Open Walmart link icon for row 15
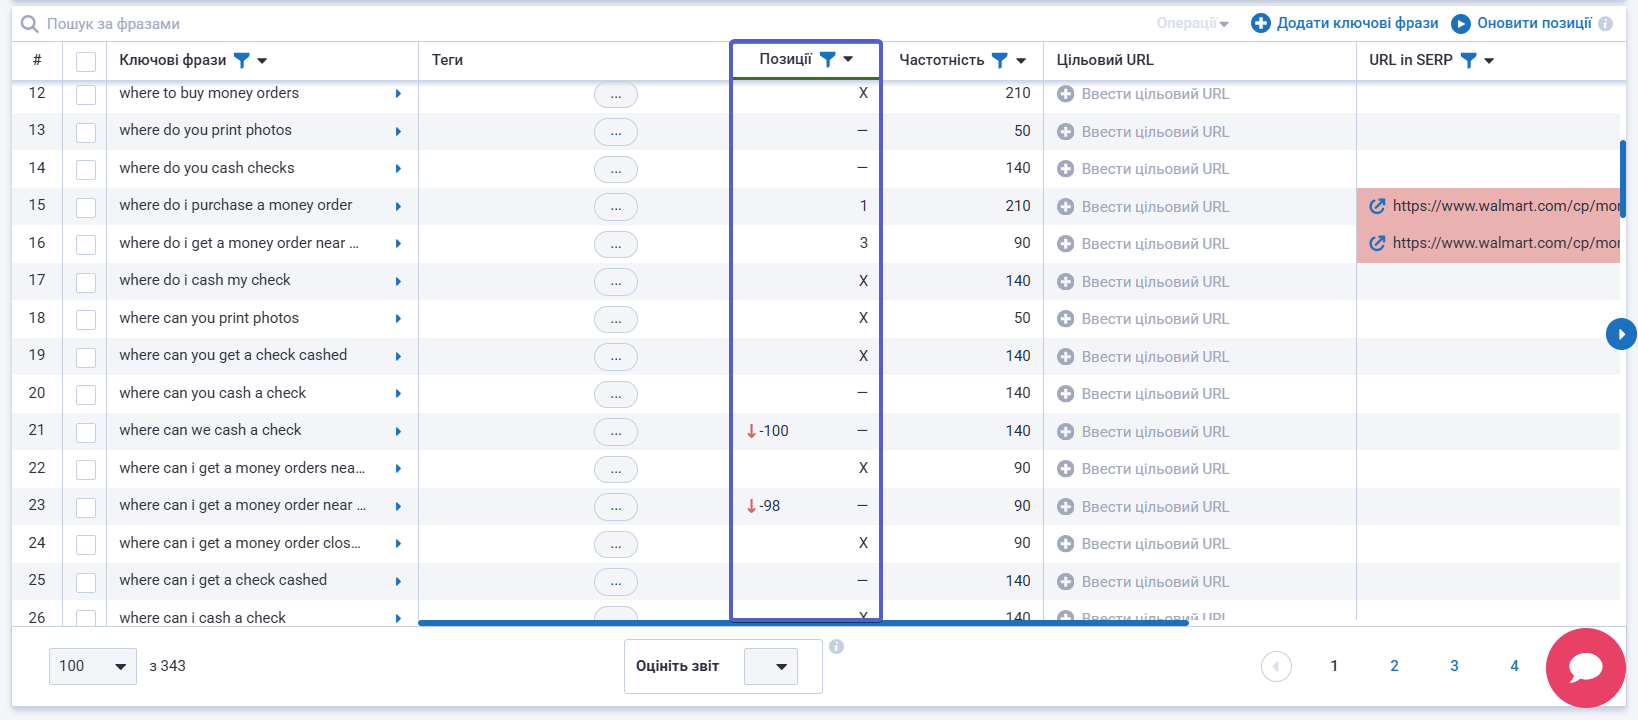The image size is (1638, 720). 1377,206
